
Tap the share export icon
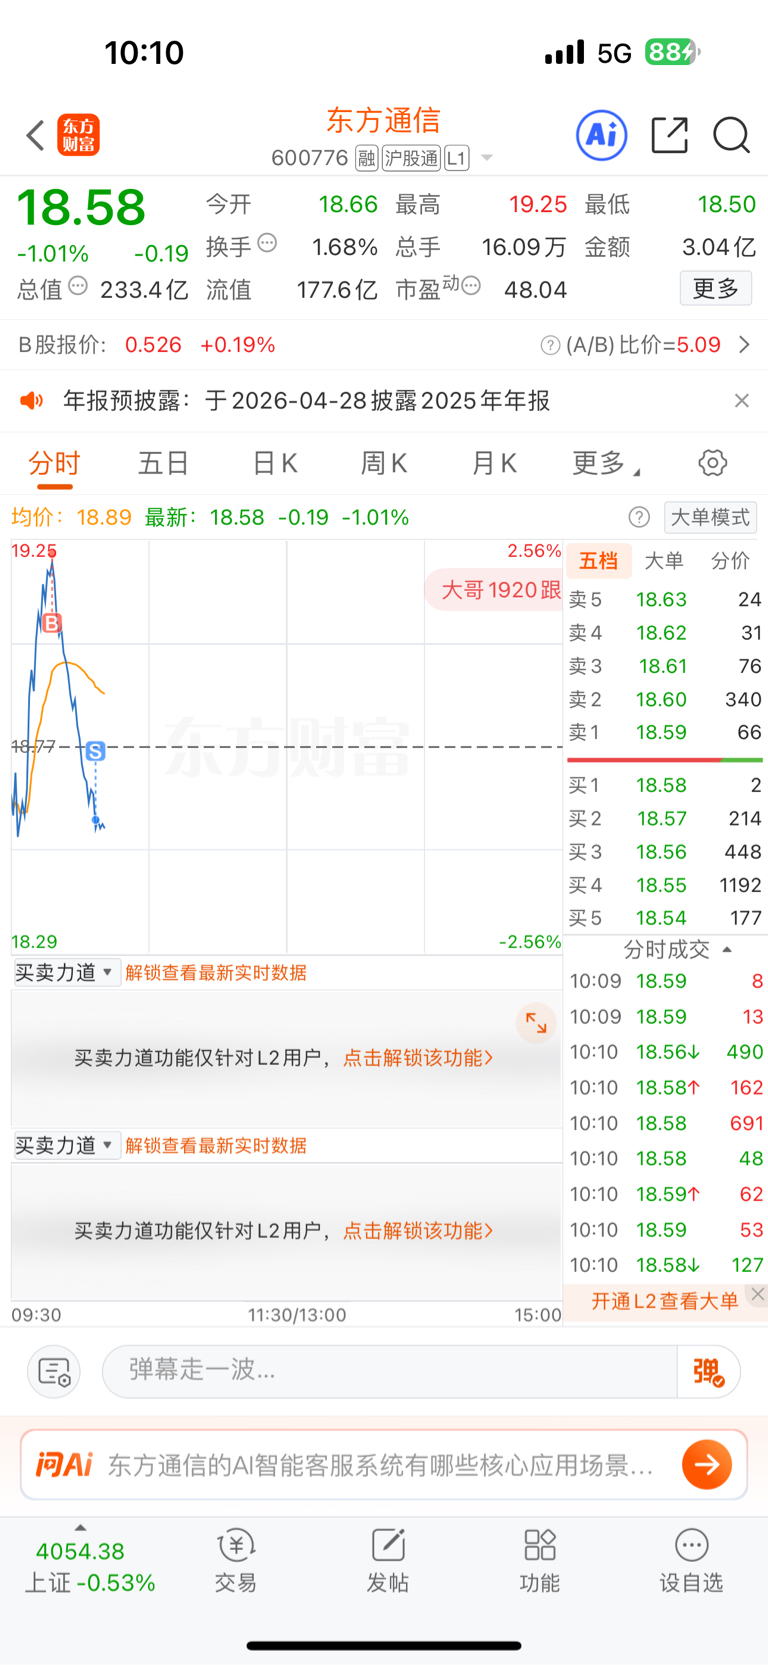click(669, 135)
